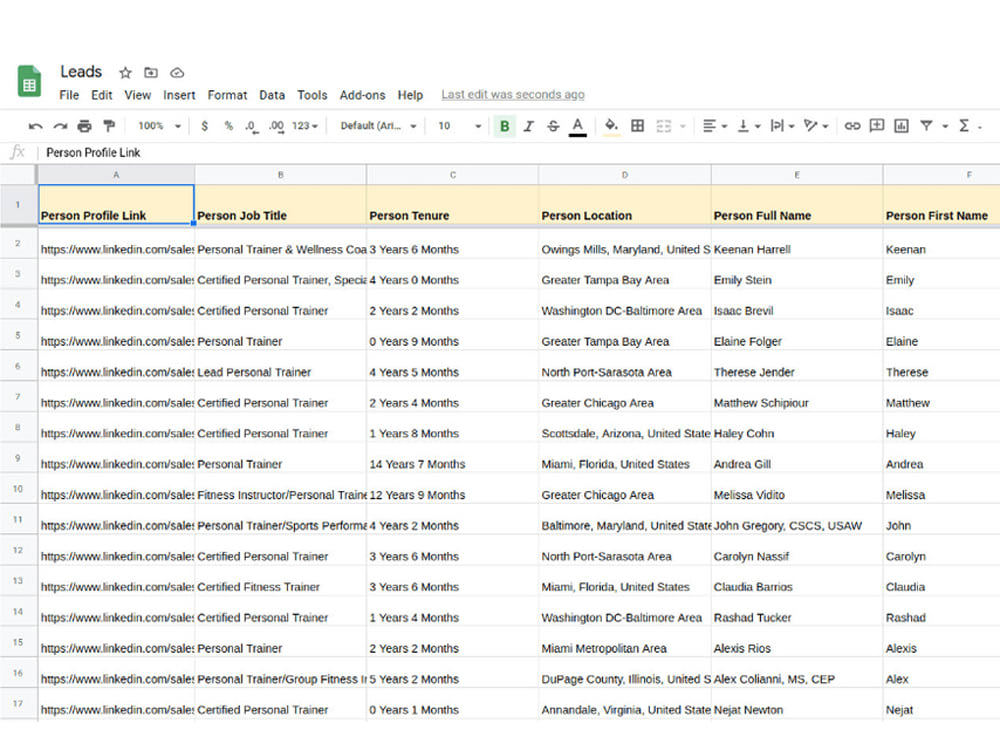Screen dimensions: 1000x750
Task: Select the '14 Years 7 Months' cell
Action: [453, 458]
